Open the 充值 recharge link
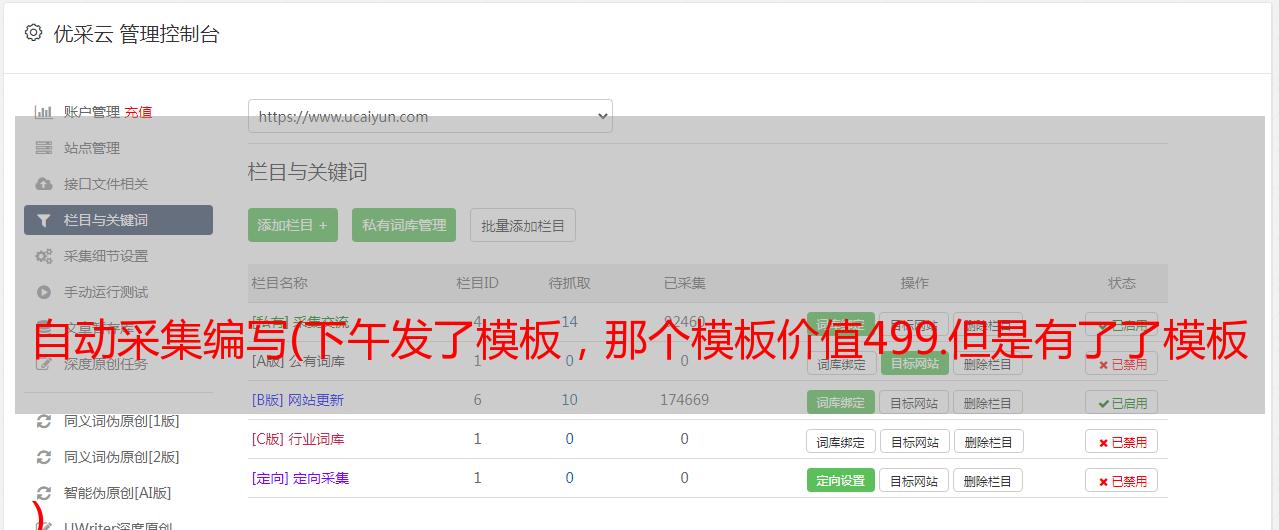This screenshot has width=1279, height=530. click(x=138, y=112)
